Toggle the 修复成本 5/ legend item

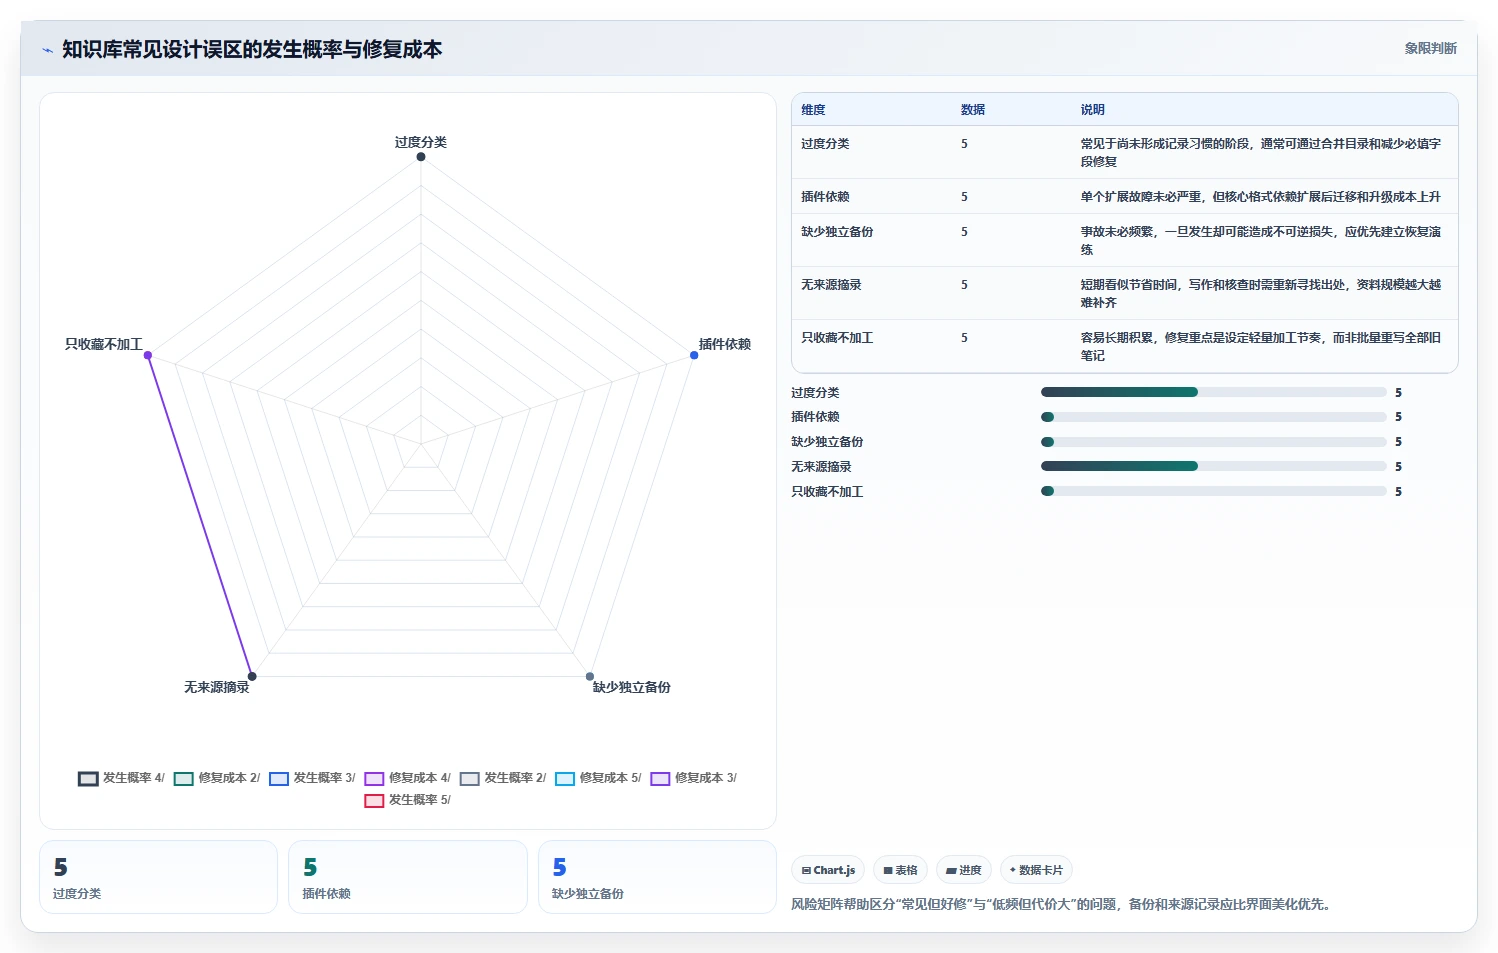pyautogui.click(x=598, y=778)
